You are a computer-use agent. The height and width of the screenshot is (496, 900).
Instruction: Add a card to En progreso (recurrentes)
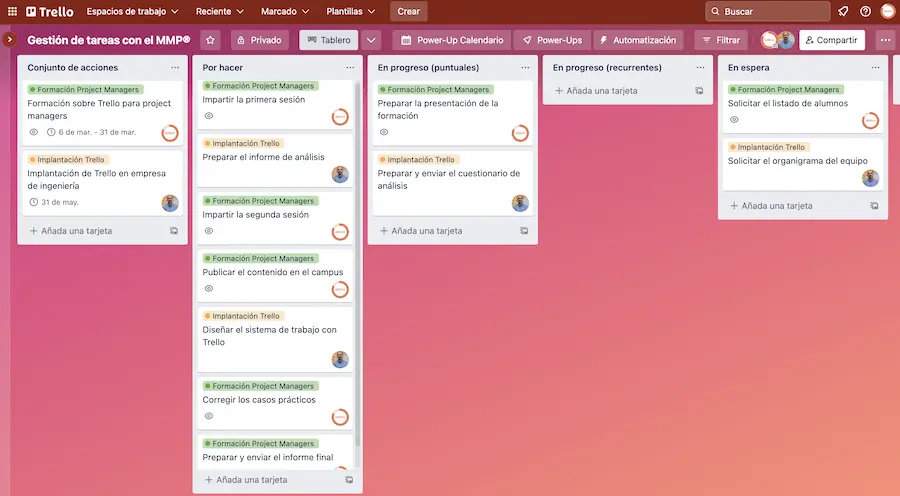596,91
